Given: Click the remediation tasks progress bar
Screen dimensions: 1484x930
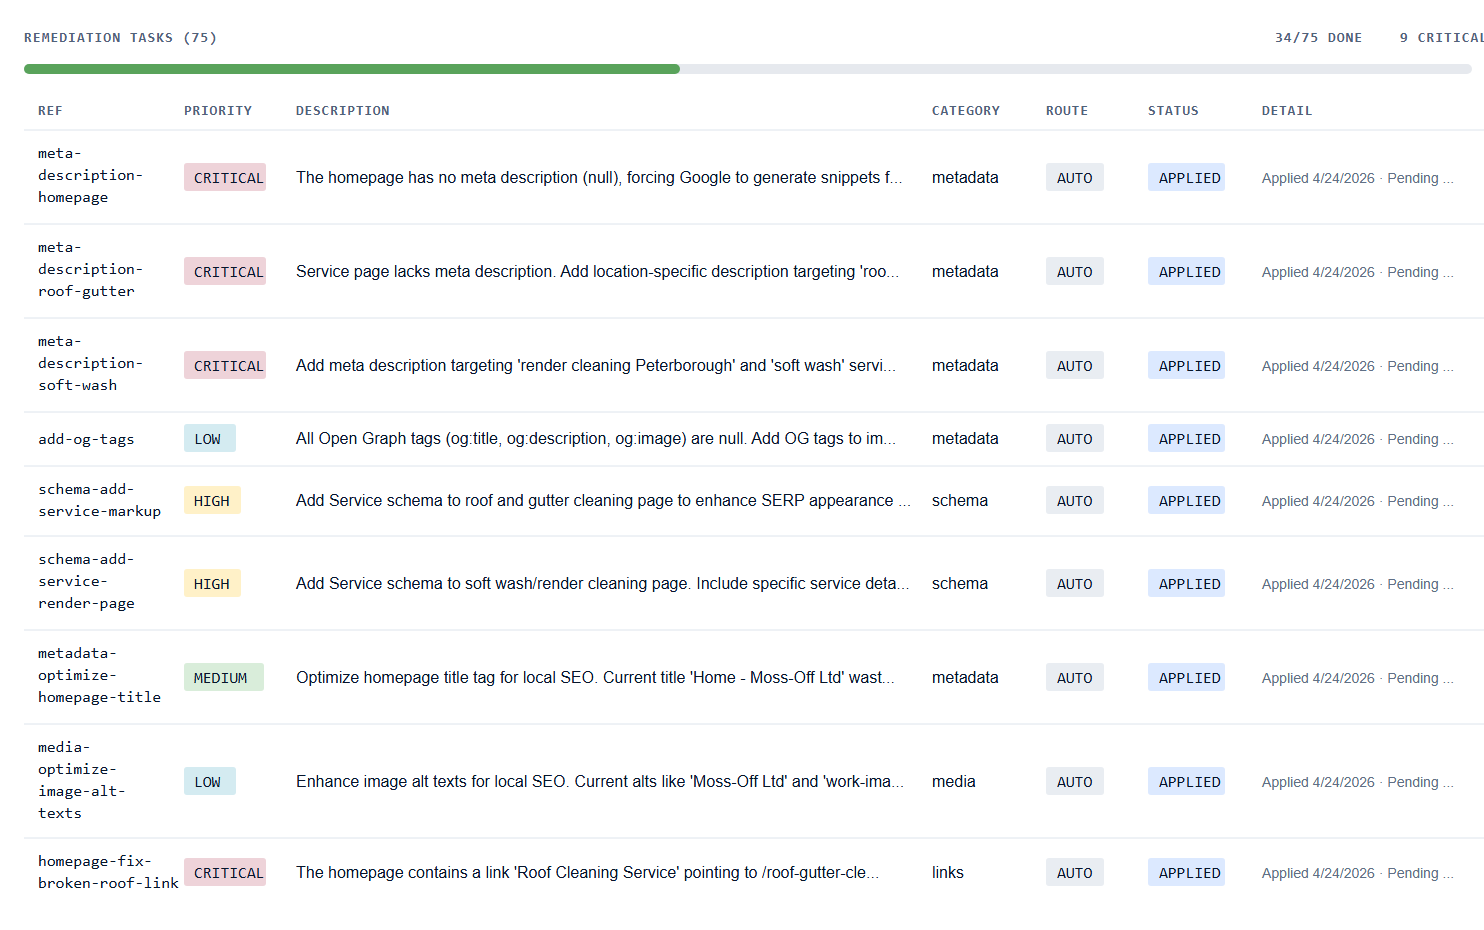Looking at the screenshot, I should click(x=748, y=69).
